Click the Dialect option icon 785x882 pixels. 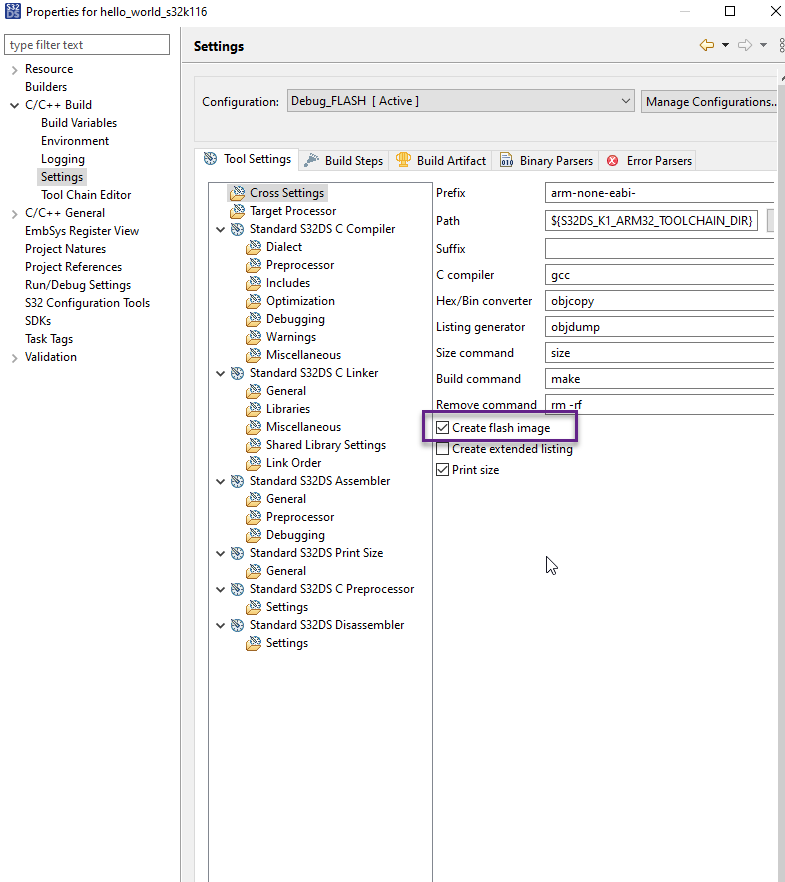coord(254,247)
